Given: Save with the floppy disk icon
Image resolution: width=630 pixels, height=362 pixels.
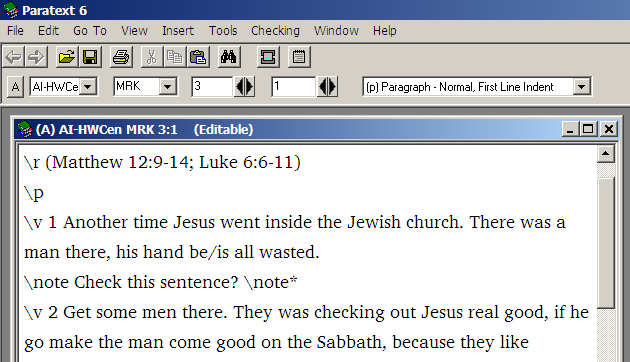Looking at the screenshot, I should 90,57.
